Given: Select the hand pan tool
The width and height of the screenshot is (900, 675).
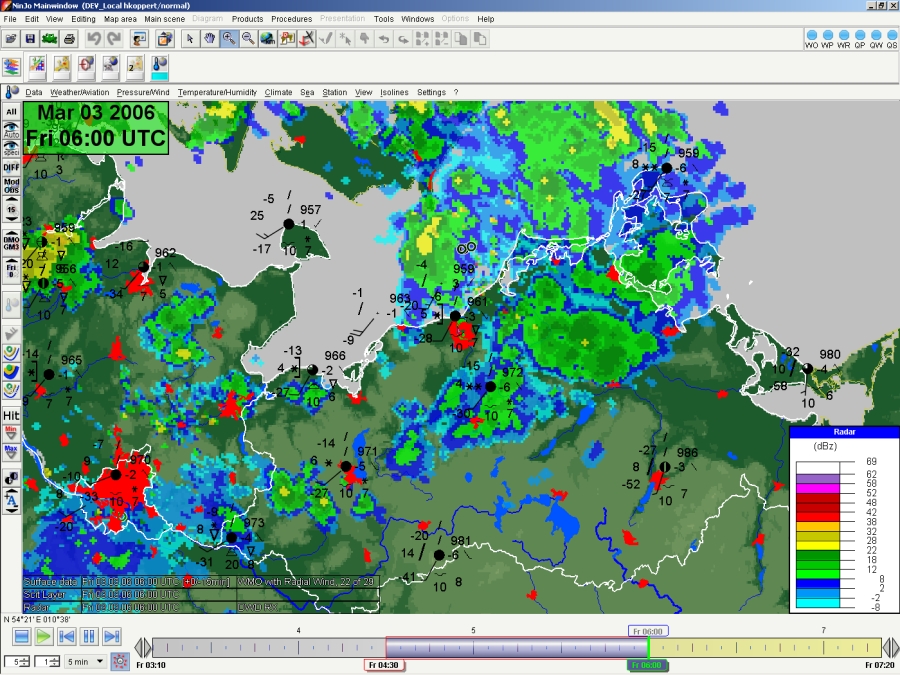Looking at the screenshot, I should (x=210, y=39).
